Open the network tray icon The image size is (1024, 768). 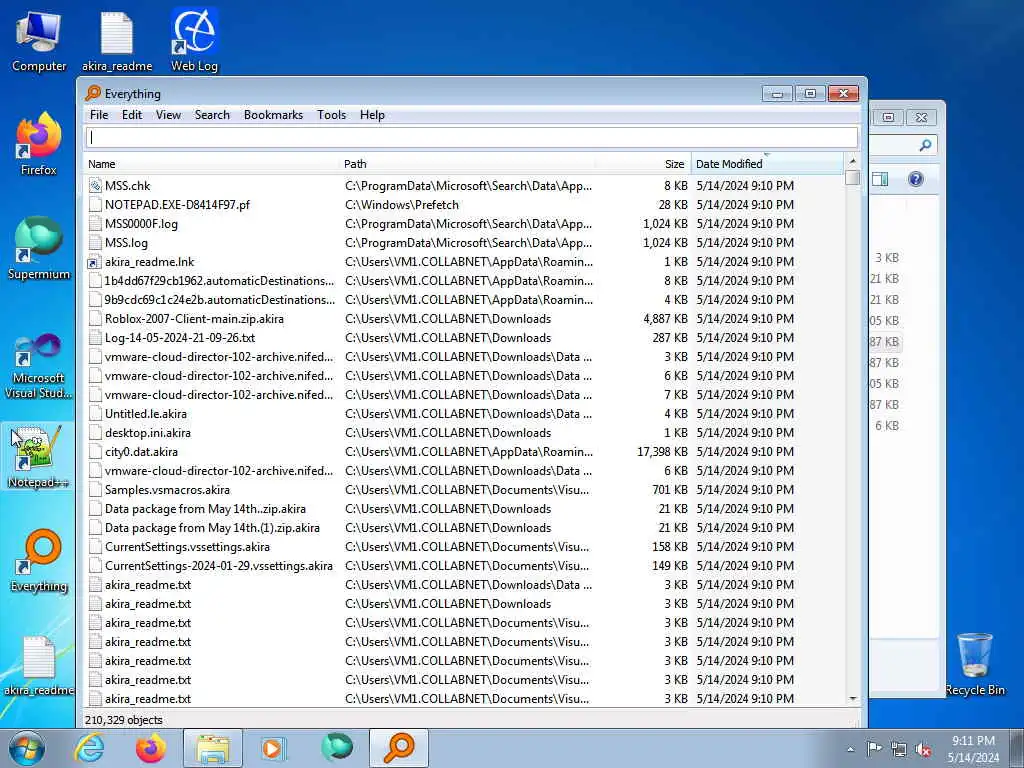(x=899, y=749)
